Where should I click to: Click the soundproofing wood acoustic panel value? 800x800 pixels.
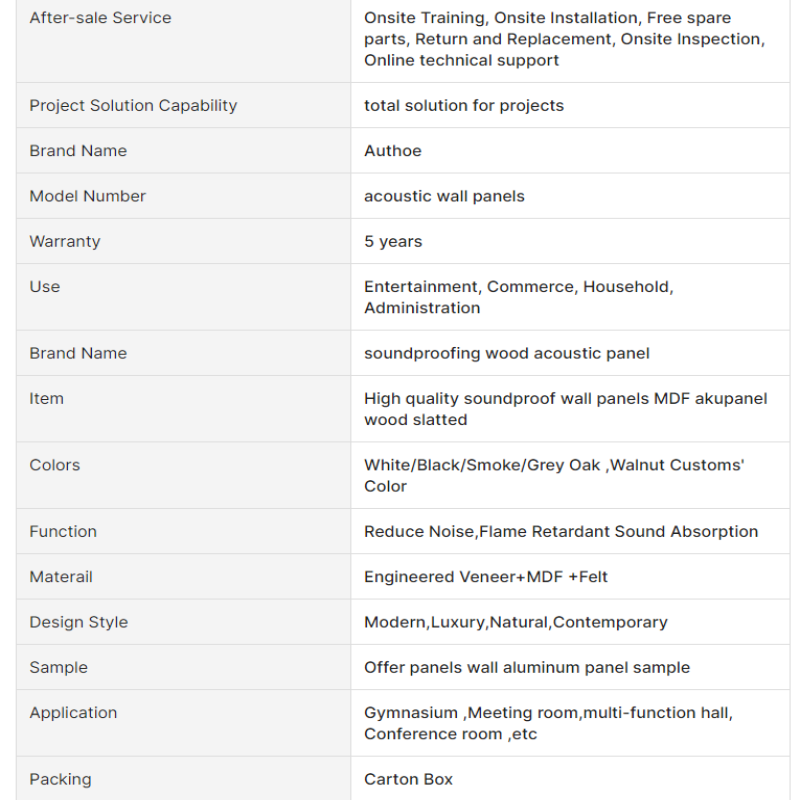point(507,353)
